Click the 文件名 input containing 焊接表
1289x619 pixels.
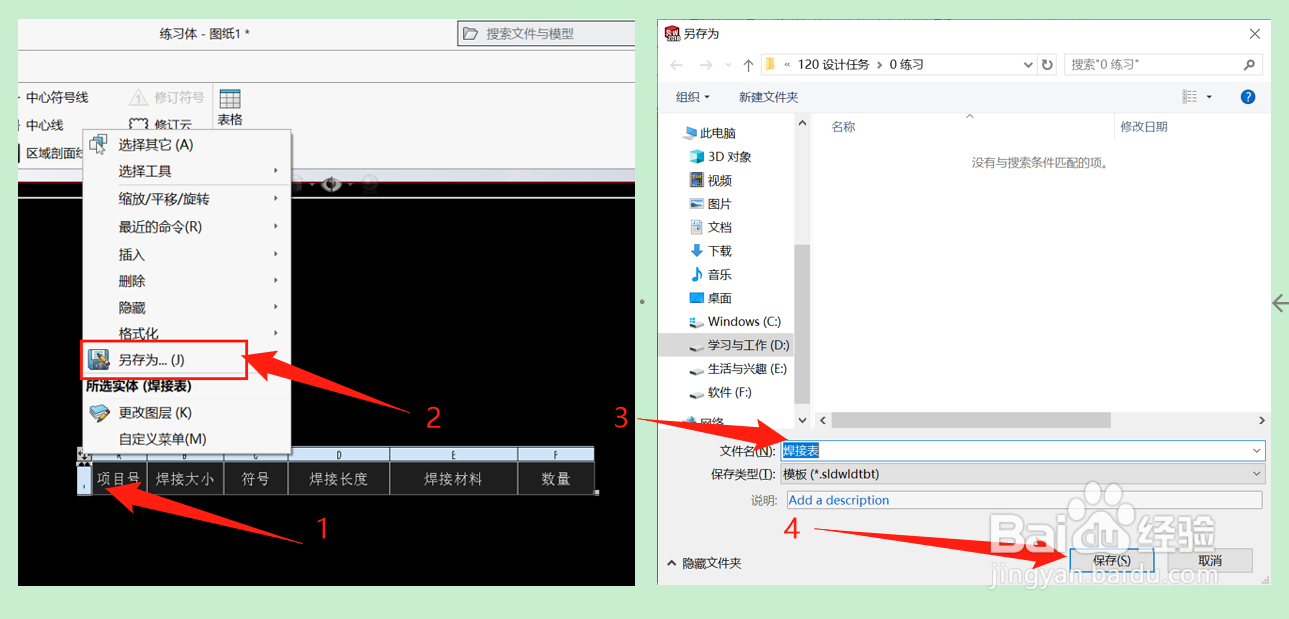click(1000, 450)
